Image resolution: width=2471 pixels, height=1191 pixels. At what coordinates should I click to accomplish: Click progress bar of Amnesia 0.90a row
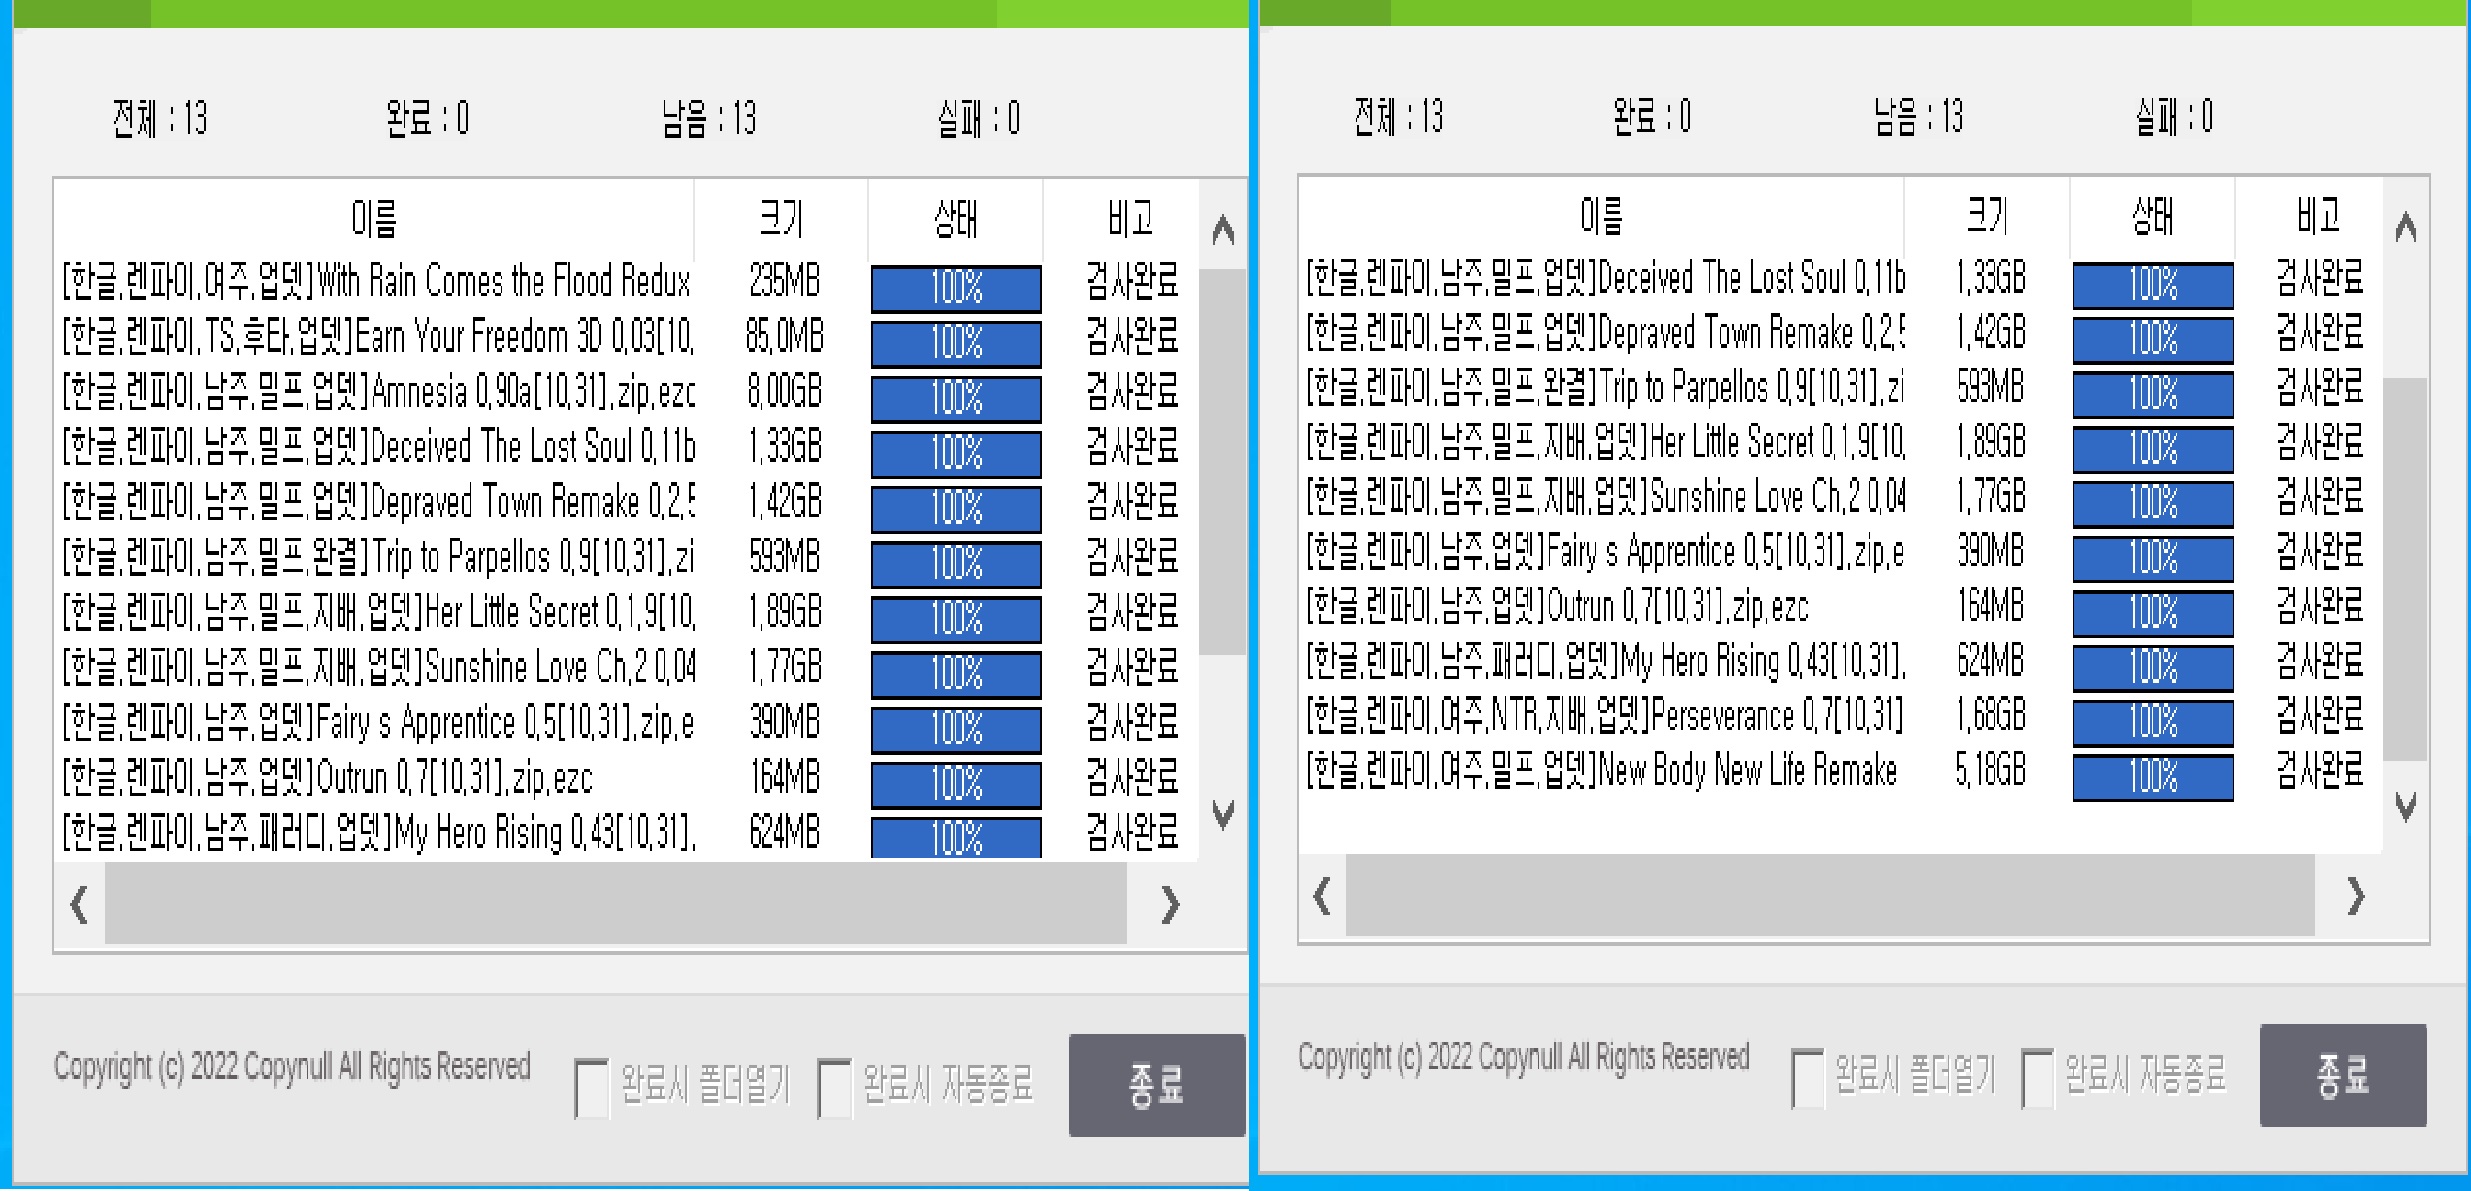956,398
